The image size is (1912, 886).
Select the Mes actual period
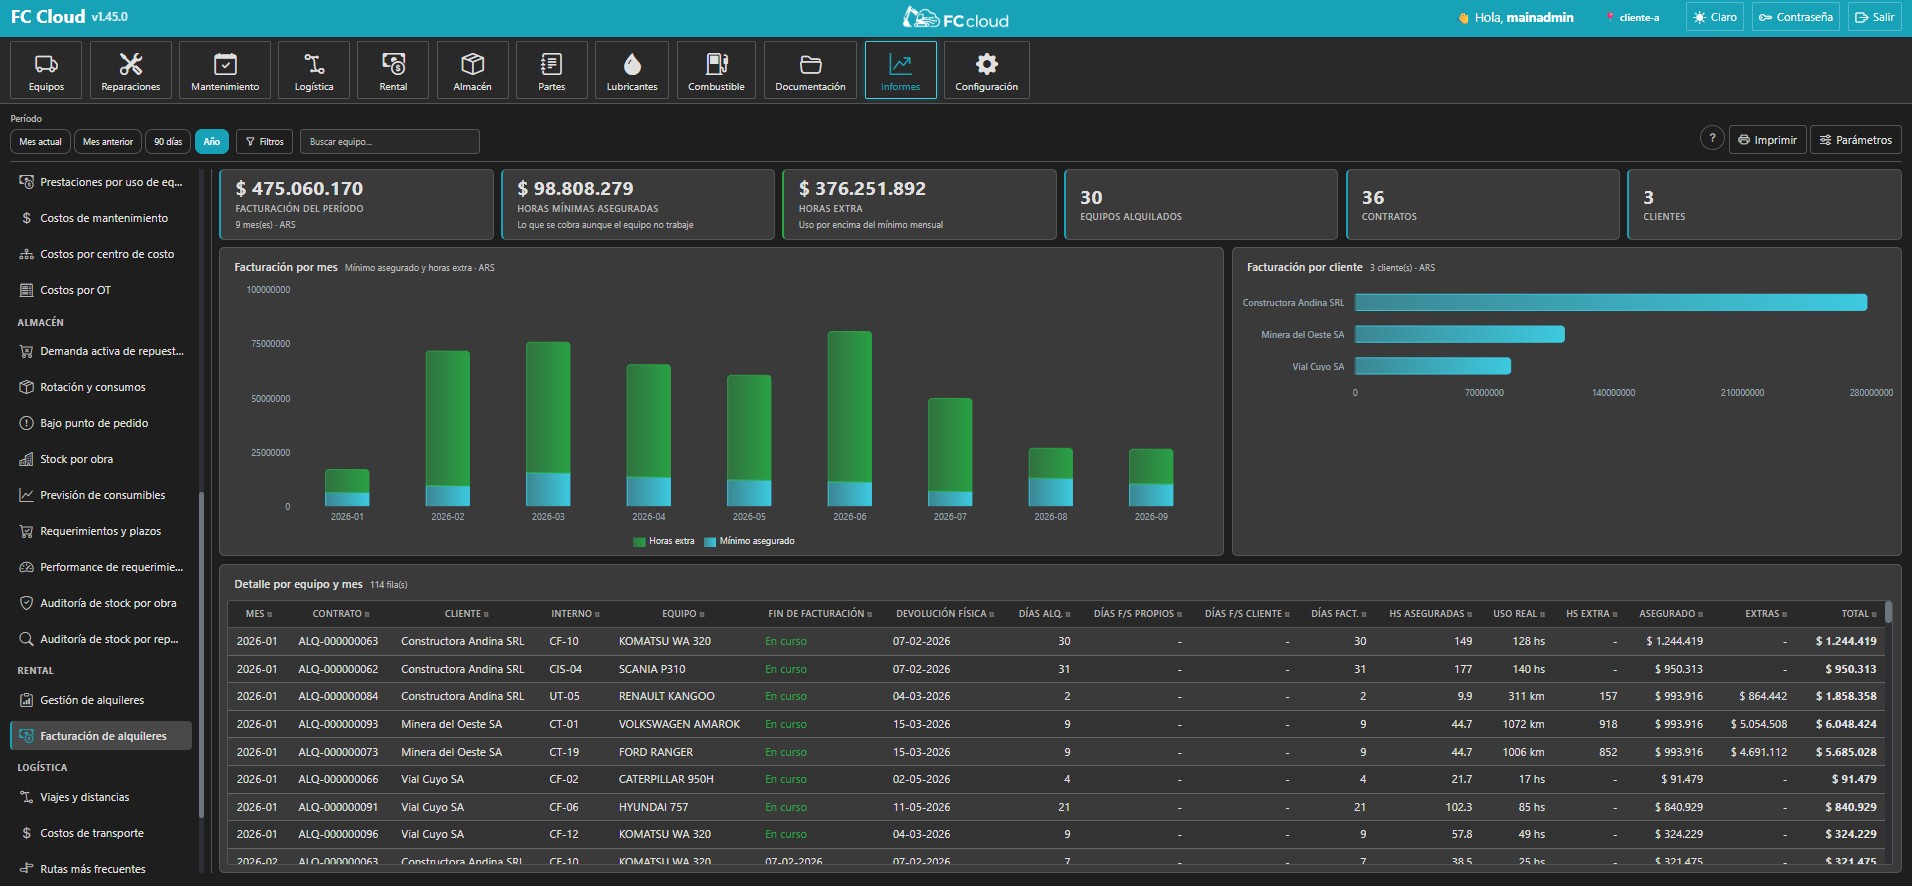point(40,142)
